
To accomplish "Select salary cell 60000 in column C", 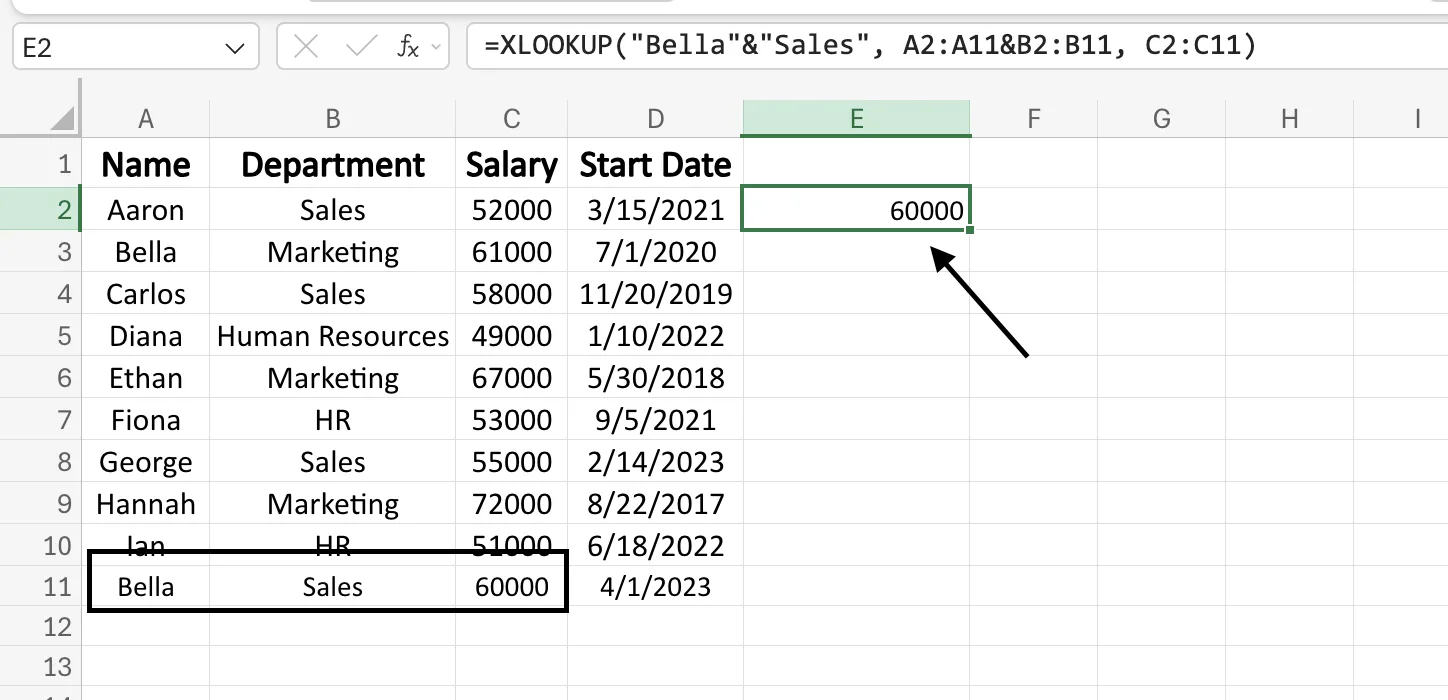I will [512, 586].
